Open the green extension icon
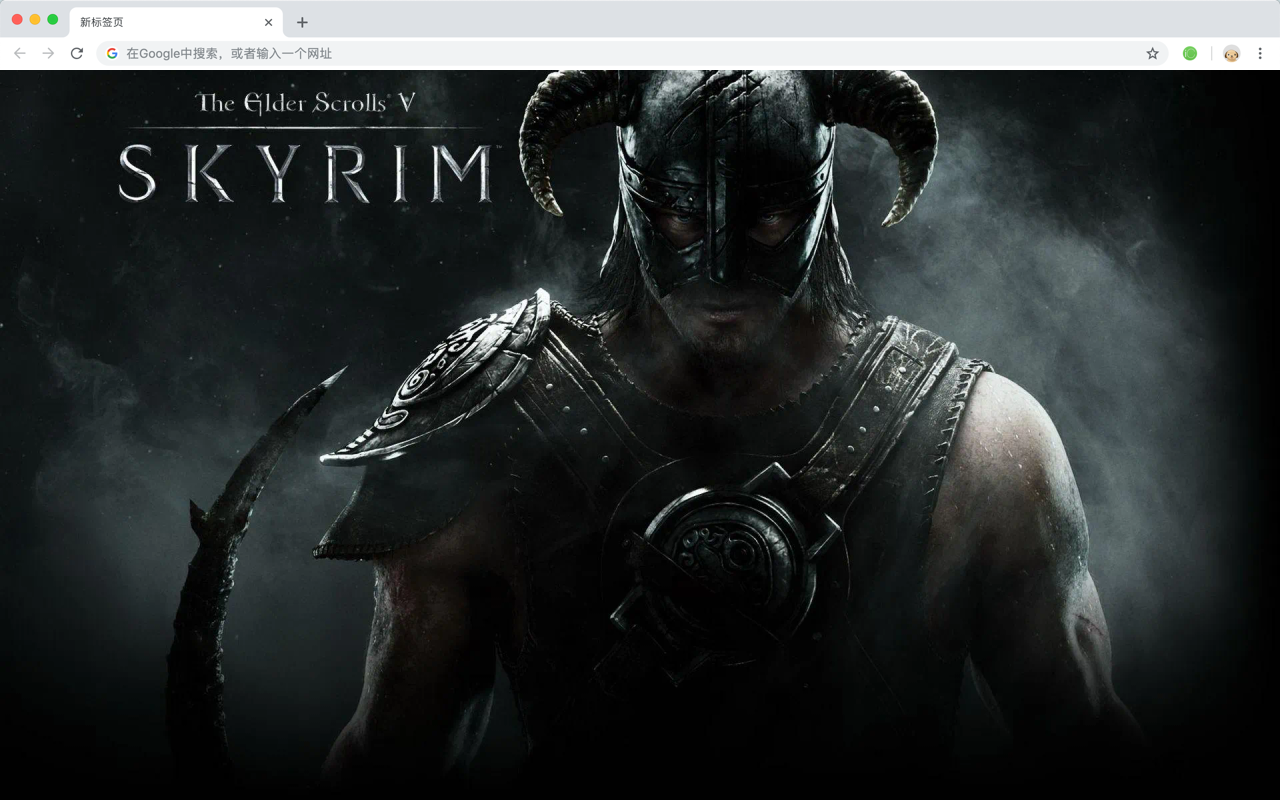Screen dimensions: 1280x800 tap(1190, 53)
